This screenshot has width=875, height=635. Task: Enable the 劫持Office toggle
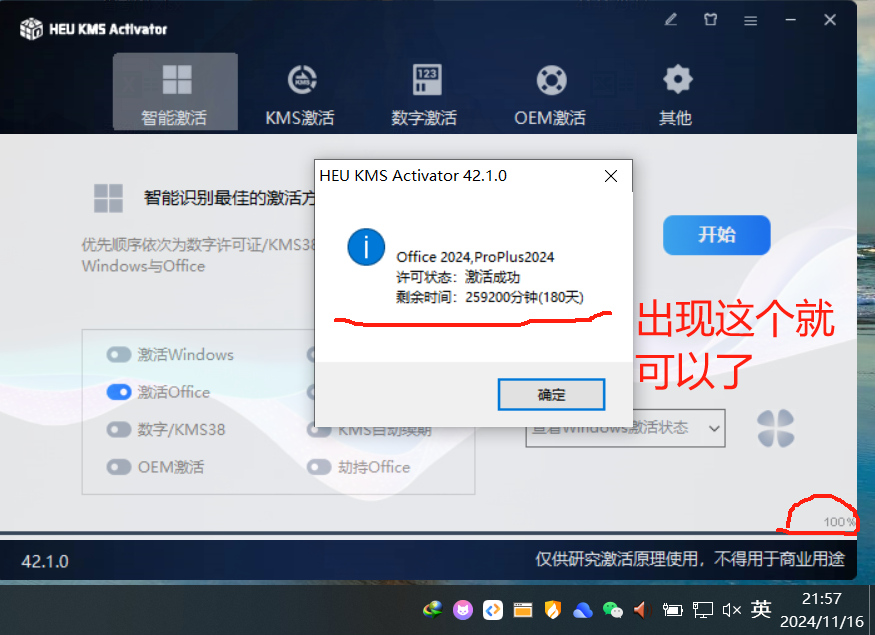click(319, 467)
